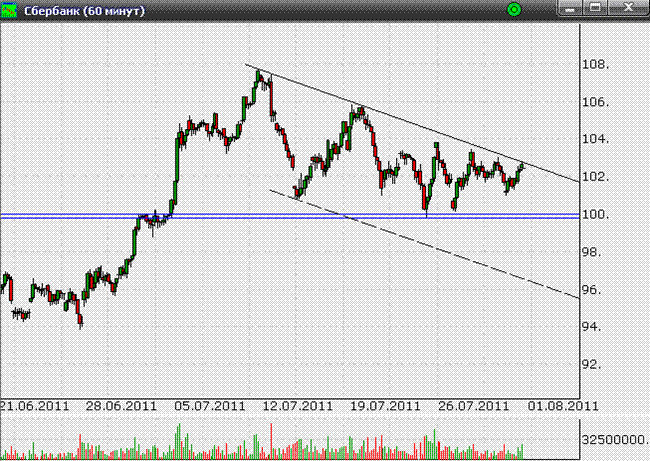Click the title text Сбербанк (60 минут)

pos(84,10)
